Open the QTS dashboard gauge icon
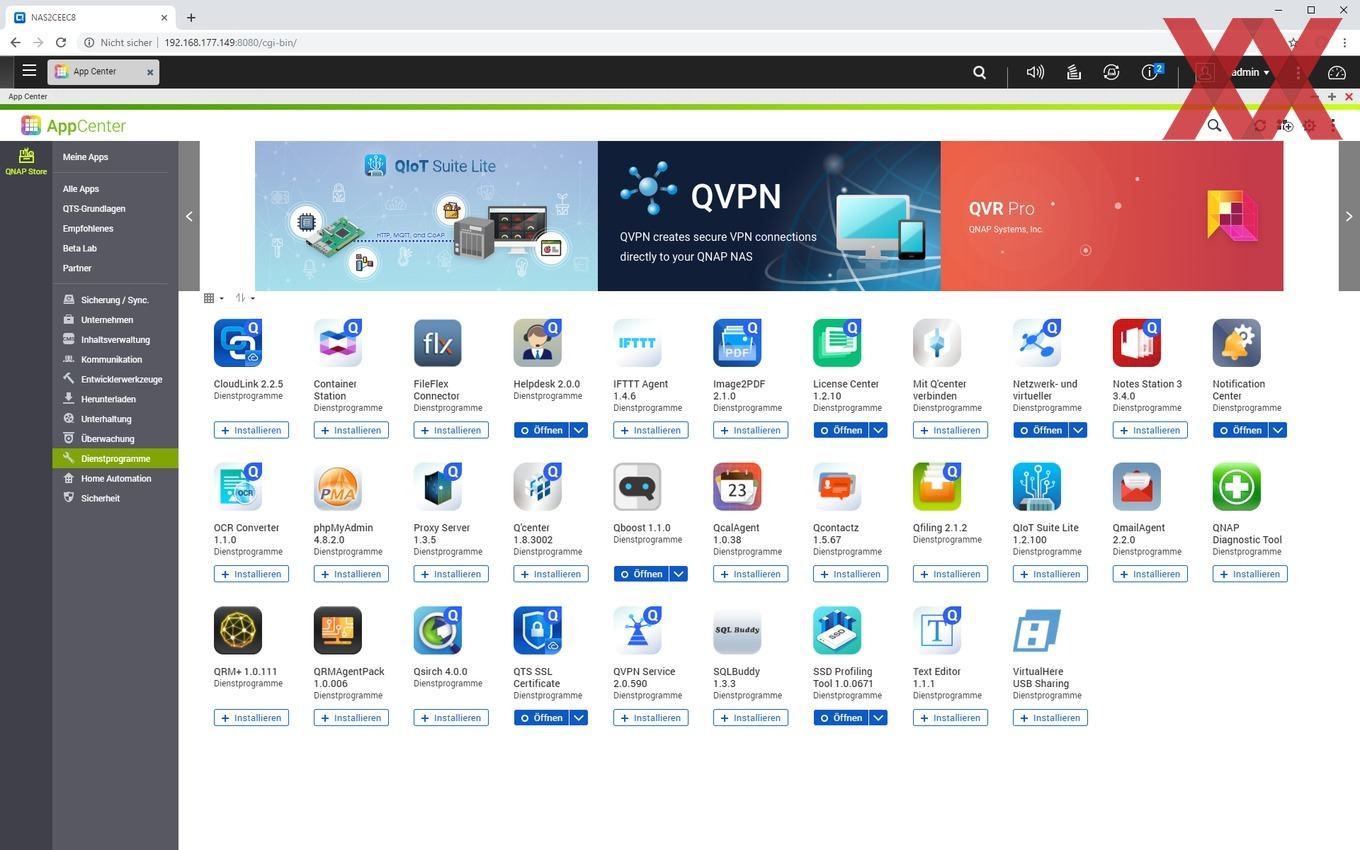Screen dimensions: 1360x850 (x=1337, y=72)
